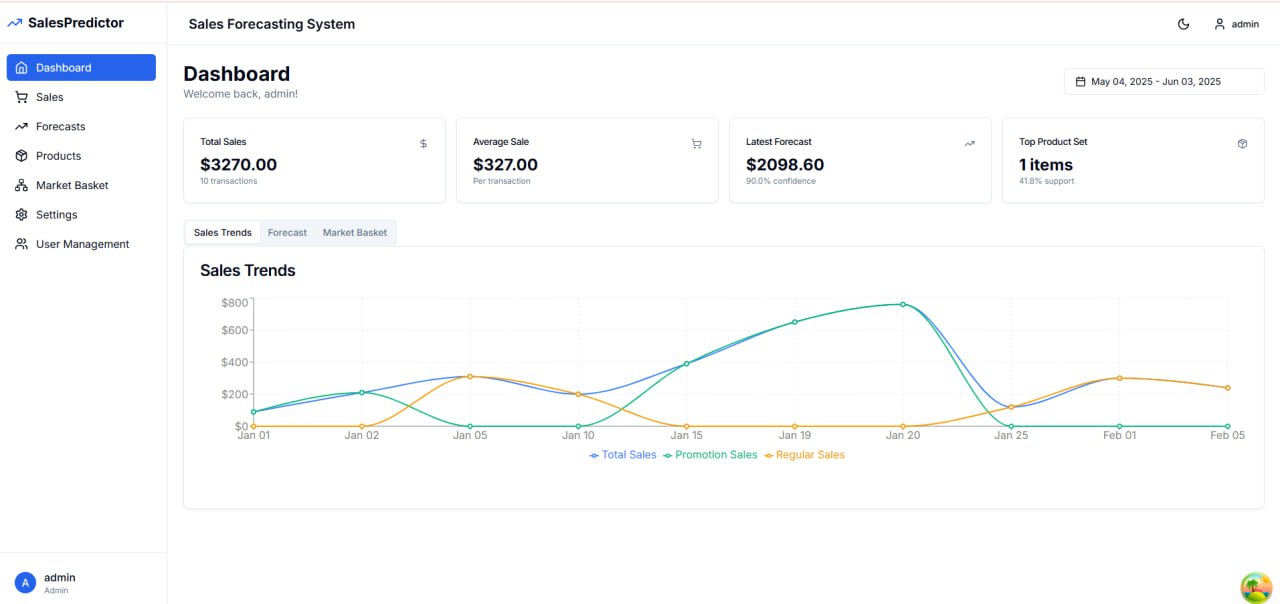Open User Management via its people icon

pyautogui.click(x=21, y=244)
